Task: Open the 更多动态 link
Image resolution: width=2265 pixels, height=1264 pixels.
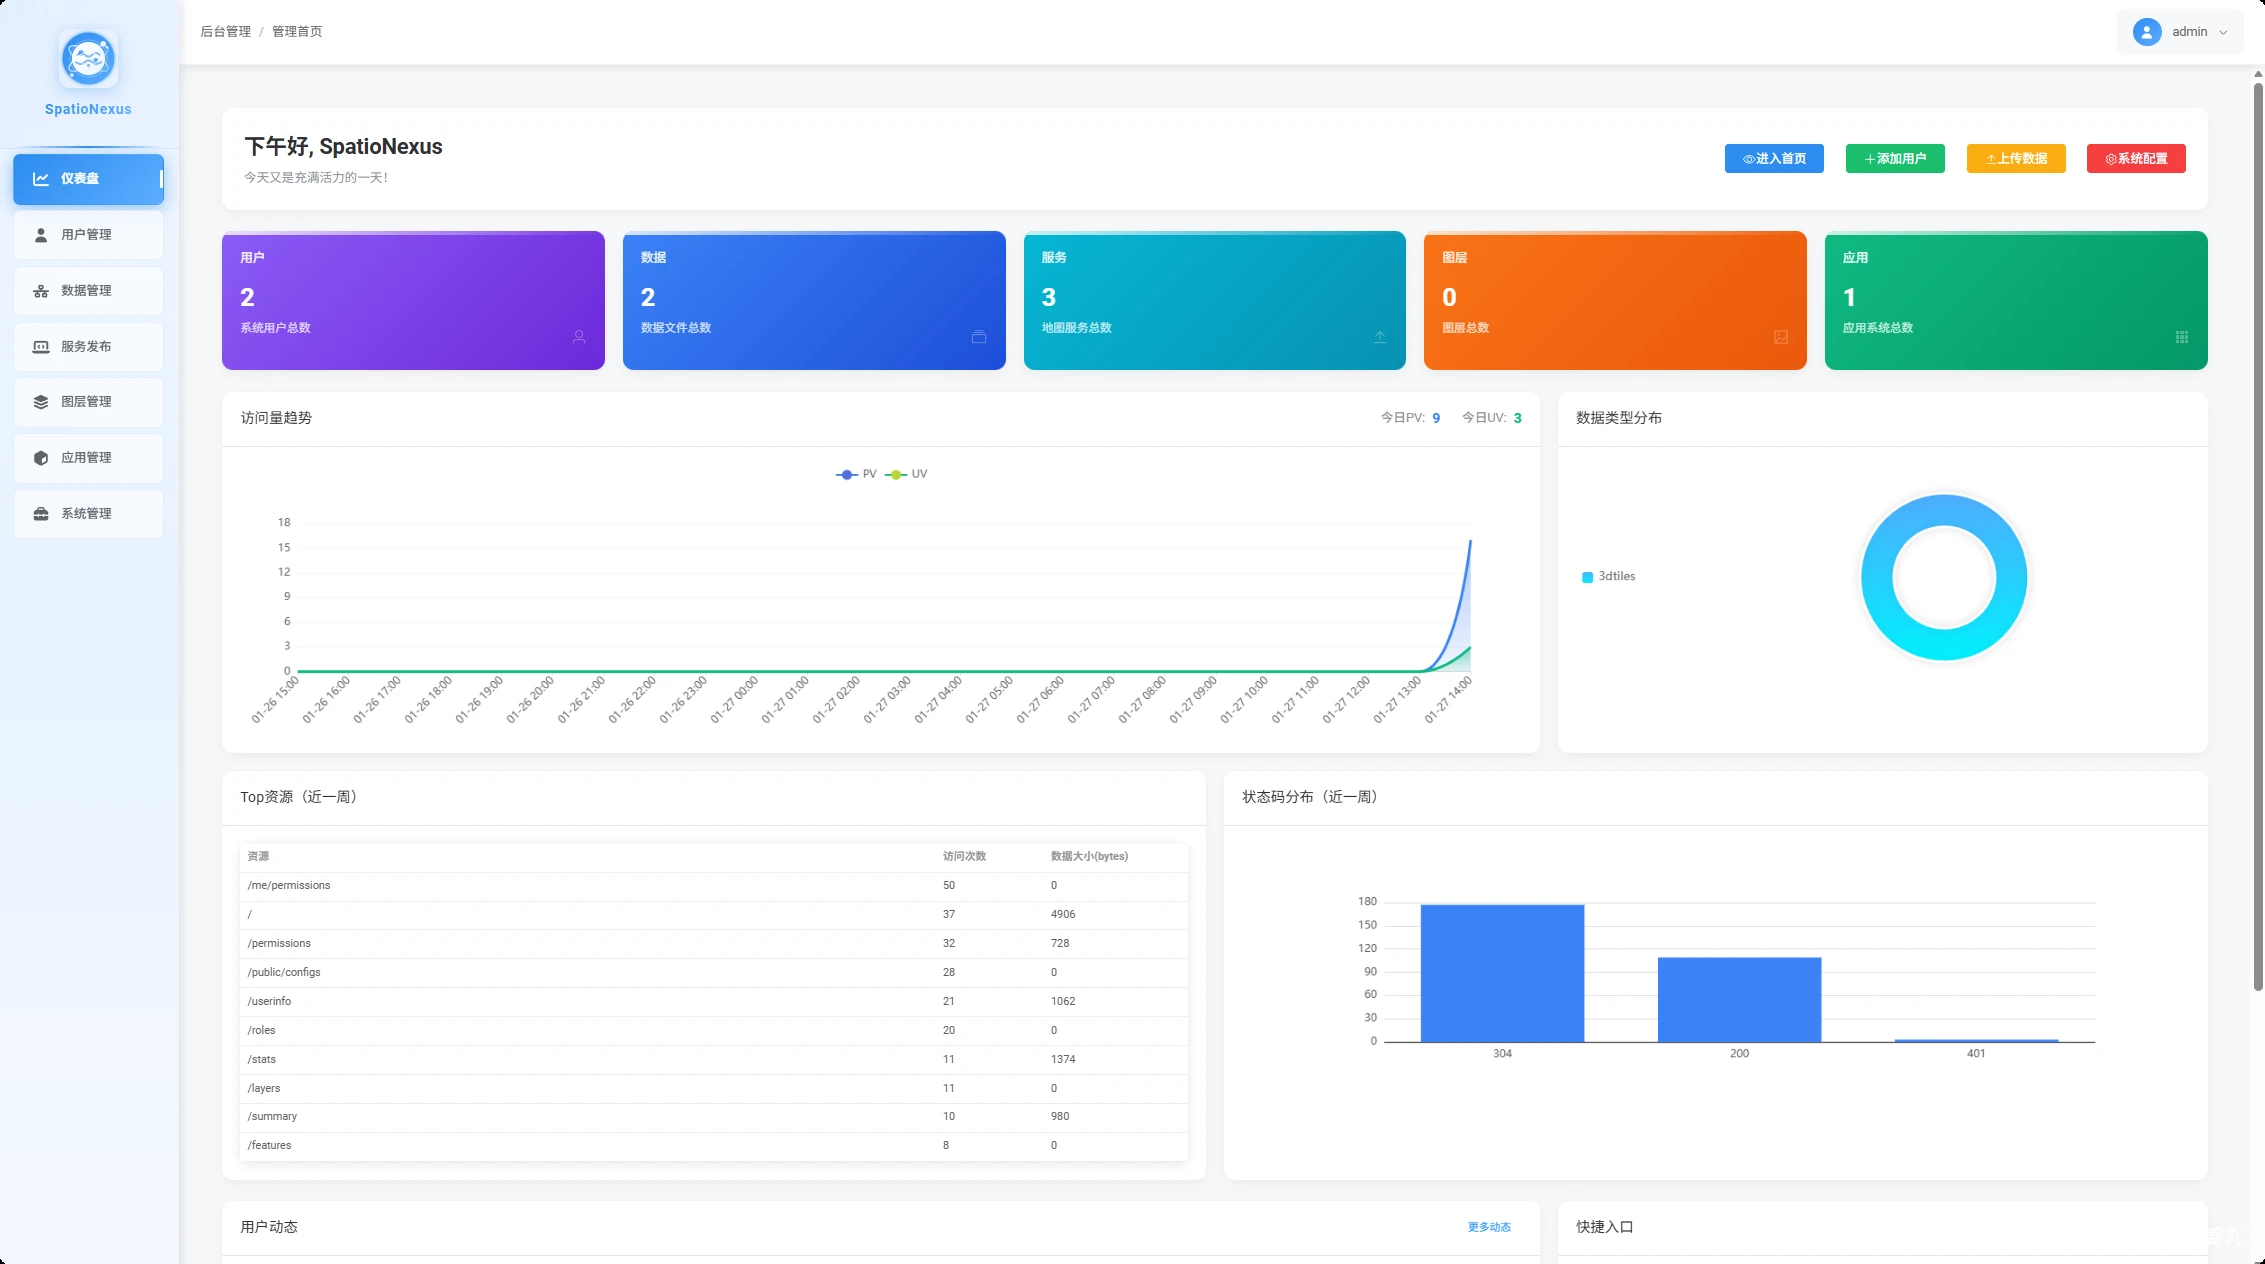Action: [x=1489, y=1227]
